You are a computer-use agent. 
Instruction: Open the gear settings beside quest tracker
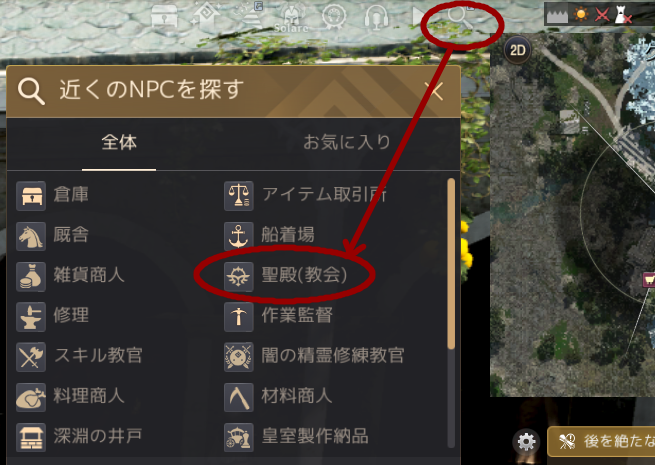(x=526, y=442)
